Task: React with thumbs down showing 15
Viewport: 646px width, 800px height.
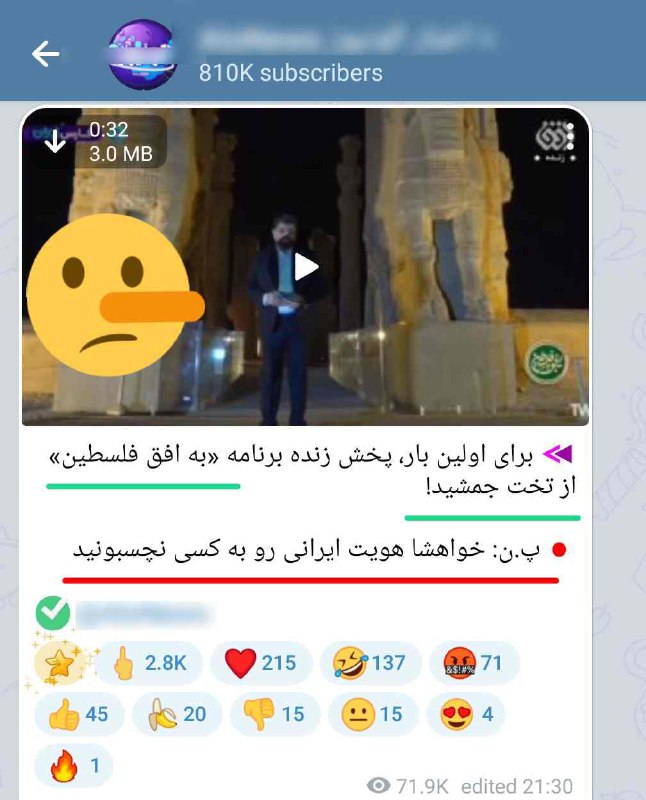Action: 275,714
